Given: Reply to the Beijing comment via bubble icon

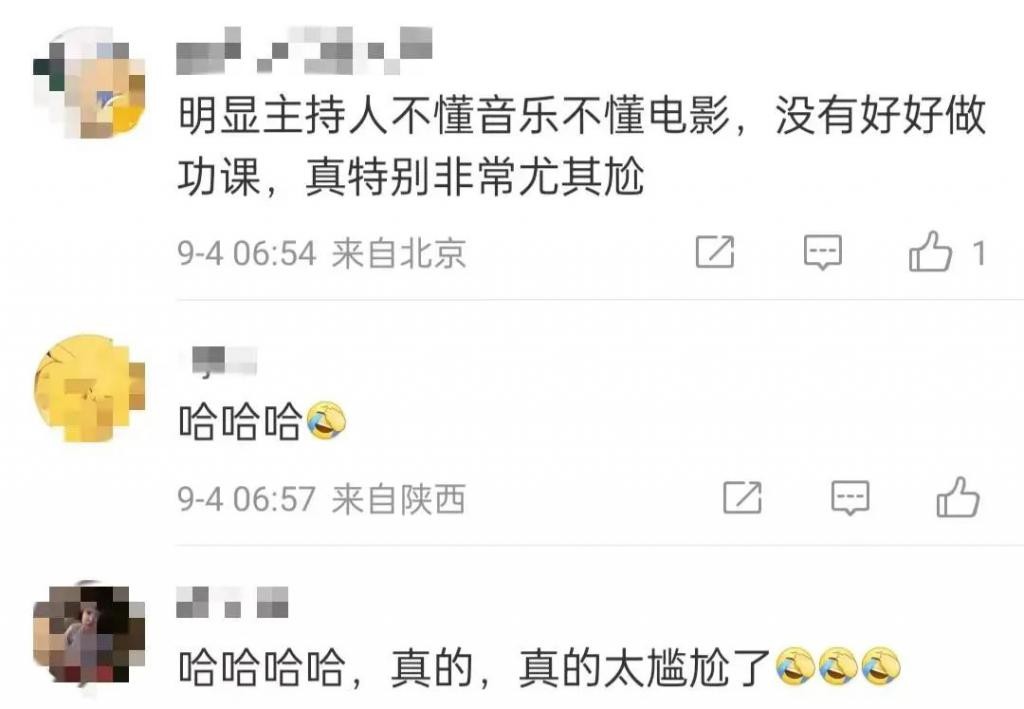Looking at the screenshot, I should click(822, 252).
